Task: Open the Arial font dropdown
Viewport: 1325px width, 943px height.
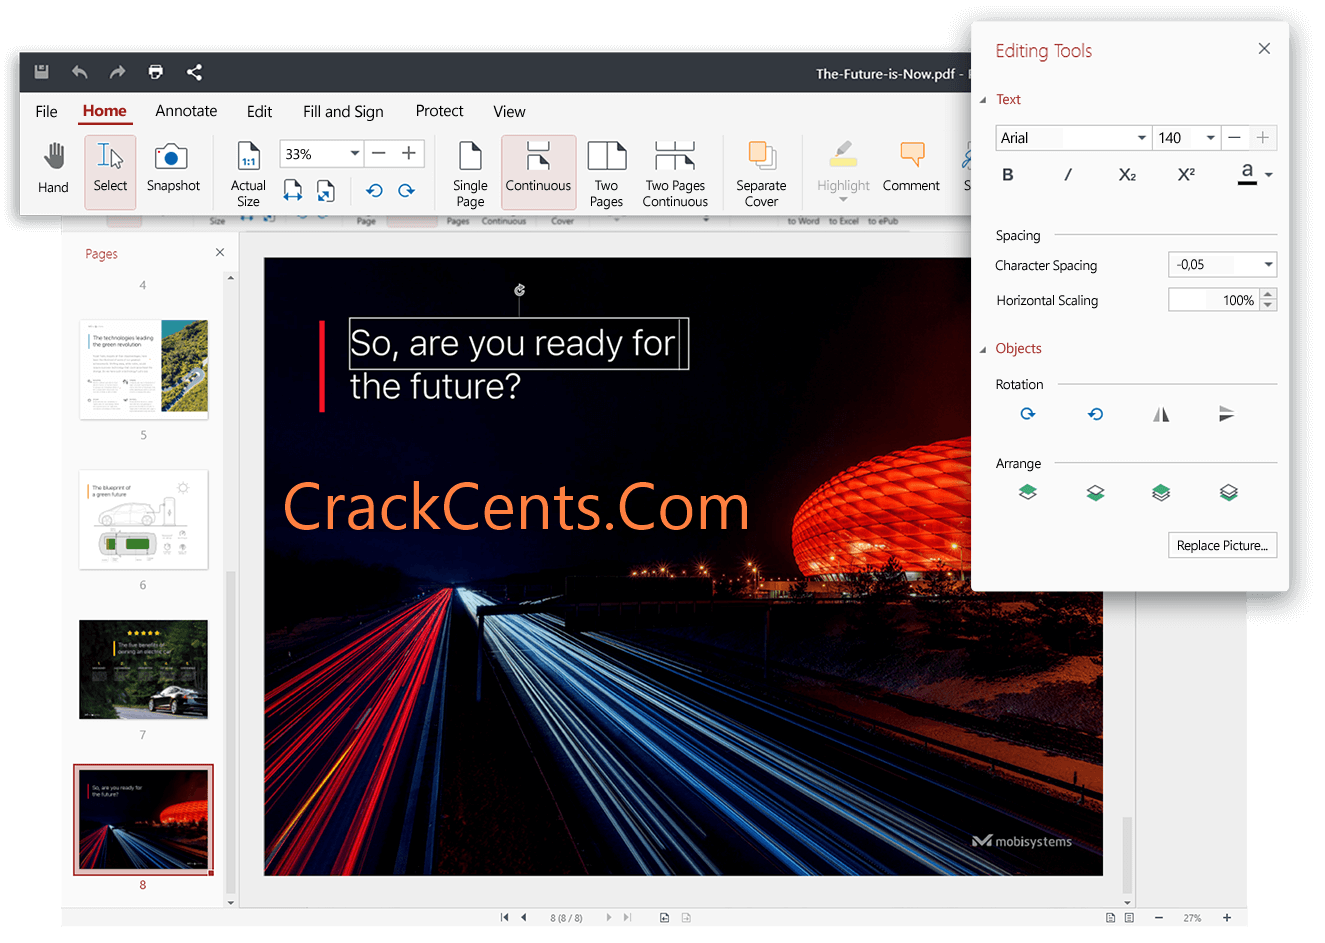Action: point(1141,138)
